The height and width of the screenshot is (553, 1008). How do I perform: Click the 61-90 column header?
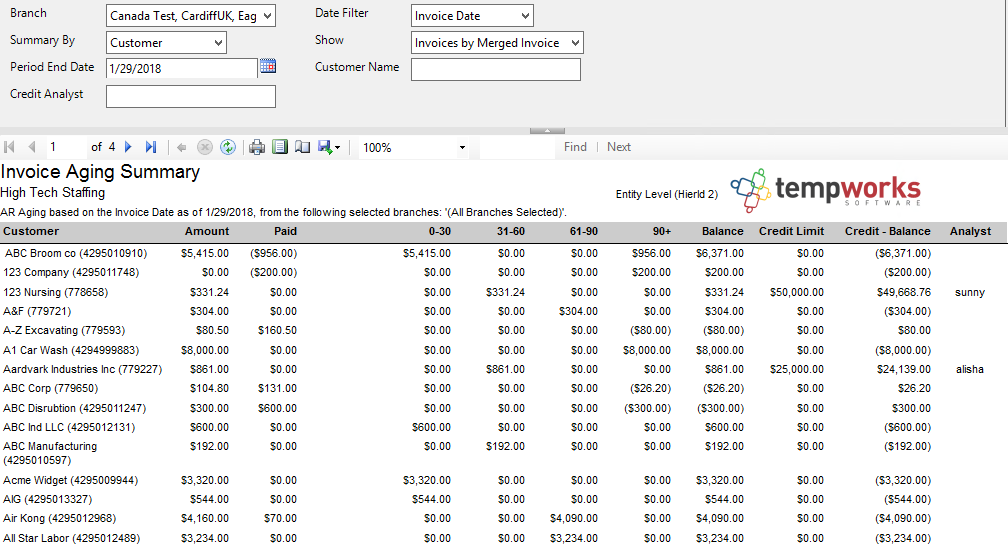click(584, 231)
